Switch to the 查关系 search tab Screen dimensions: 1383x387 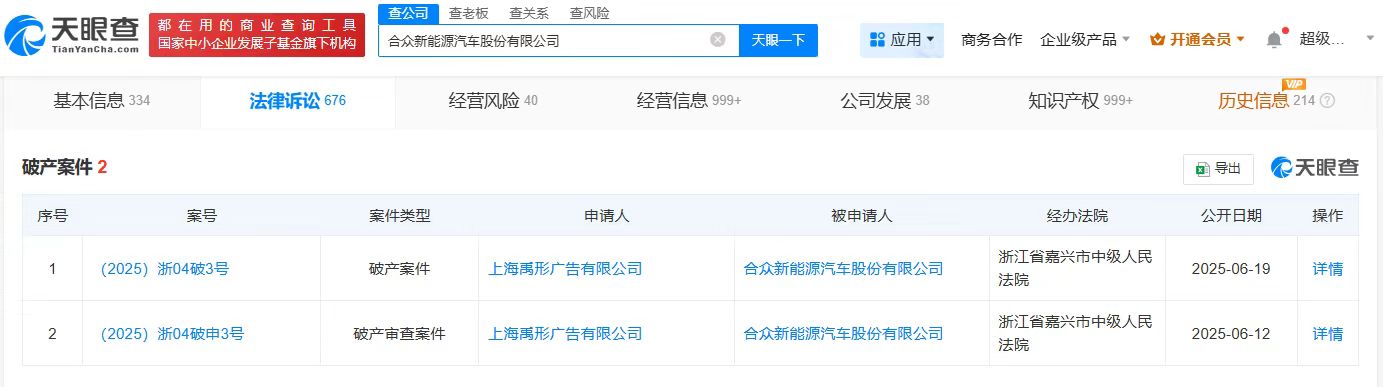point(529,13)
